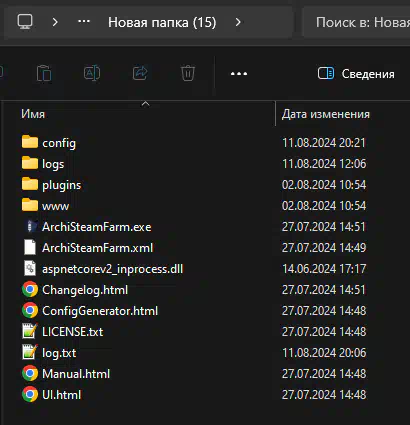Select the ArchiSteamFarm.exe application icon
The height and width of the screenshot is (425, 410).
[30, 226]
